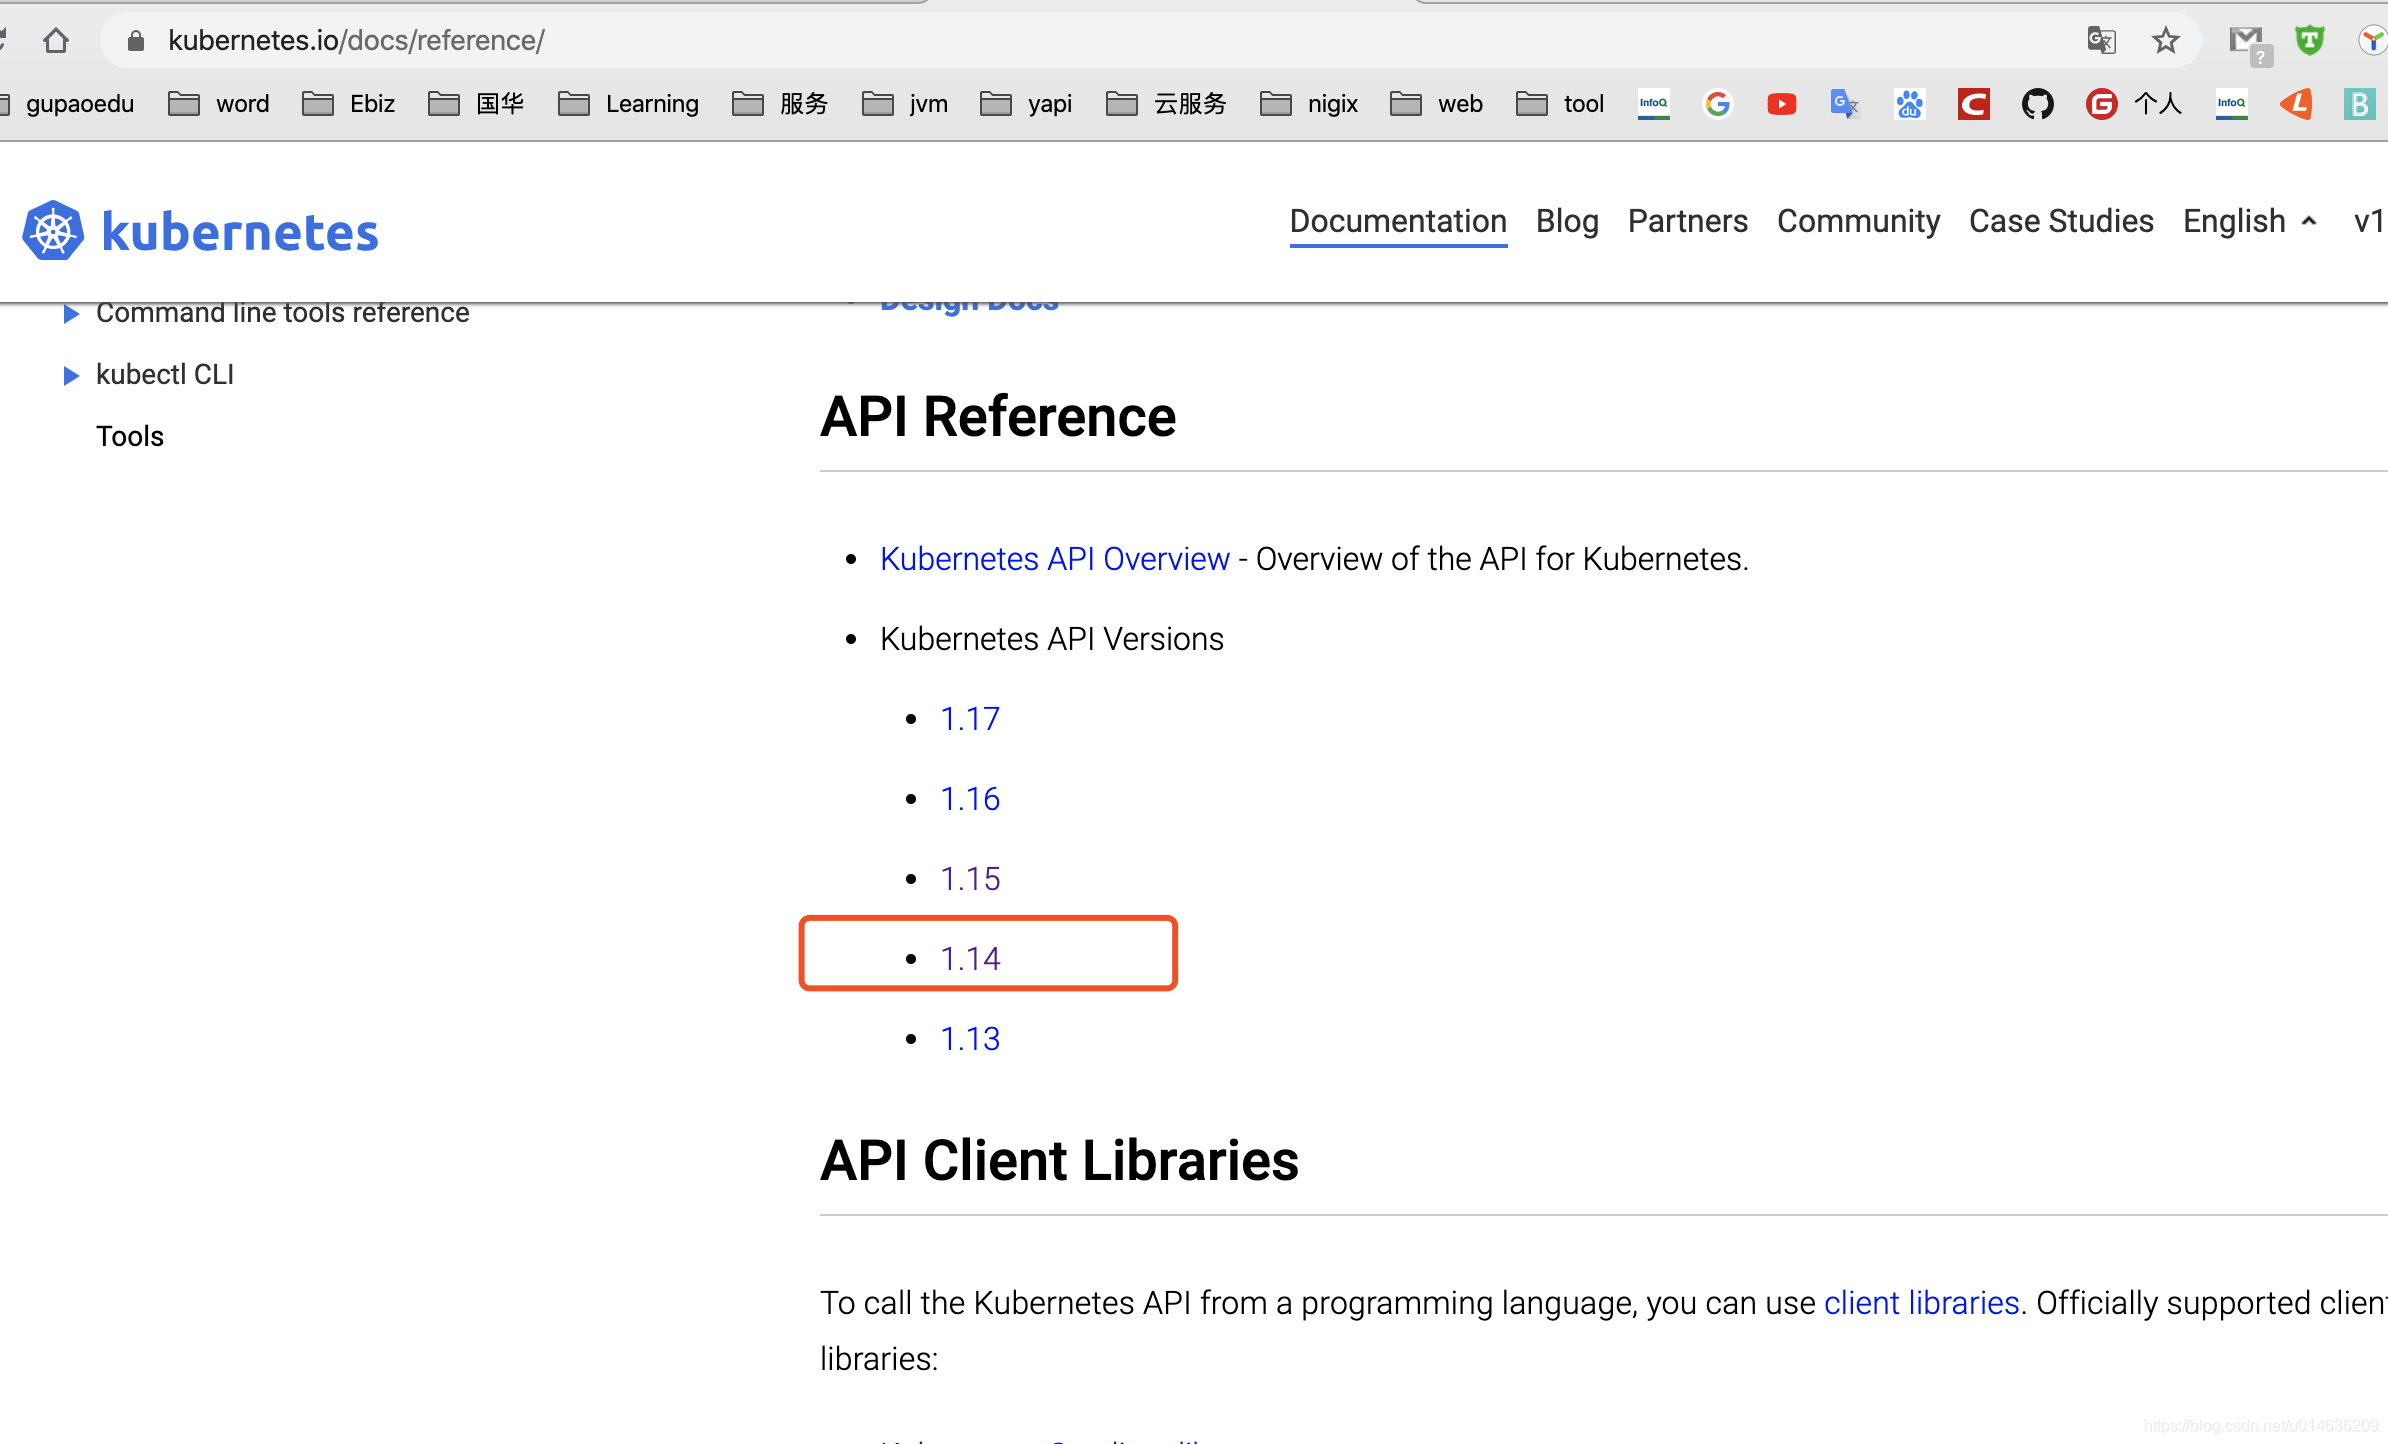Open the 1.16 API version link
The height and width of the screenshot is (1444, 2388).
point(970,799)
